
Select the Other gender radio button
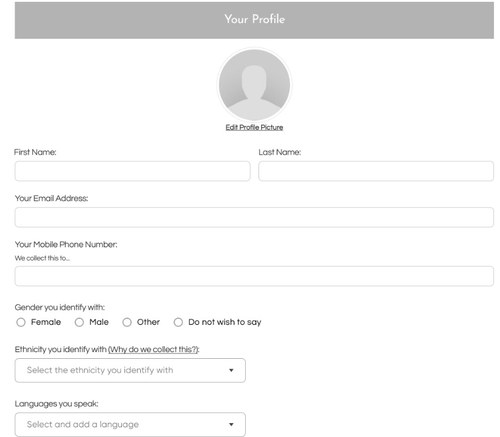pyautogui.click(x=127, y=322)
